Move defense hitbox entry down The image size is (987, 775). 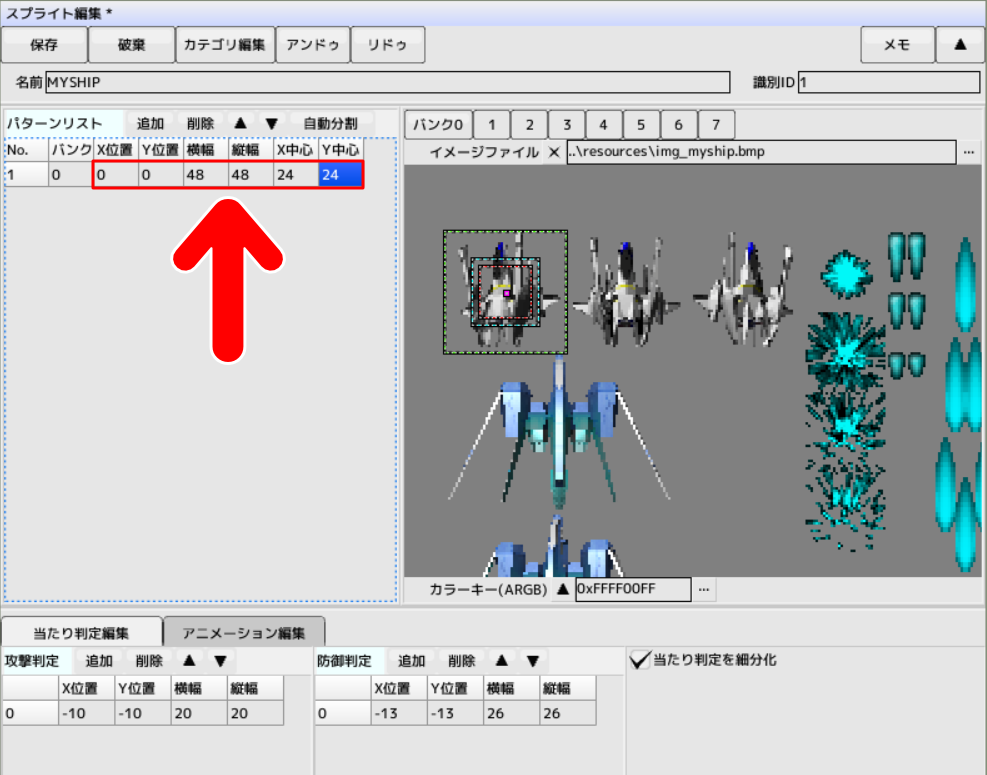[533, 661]
